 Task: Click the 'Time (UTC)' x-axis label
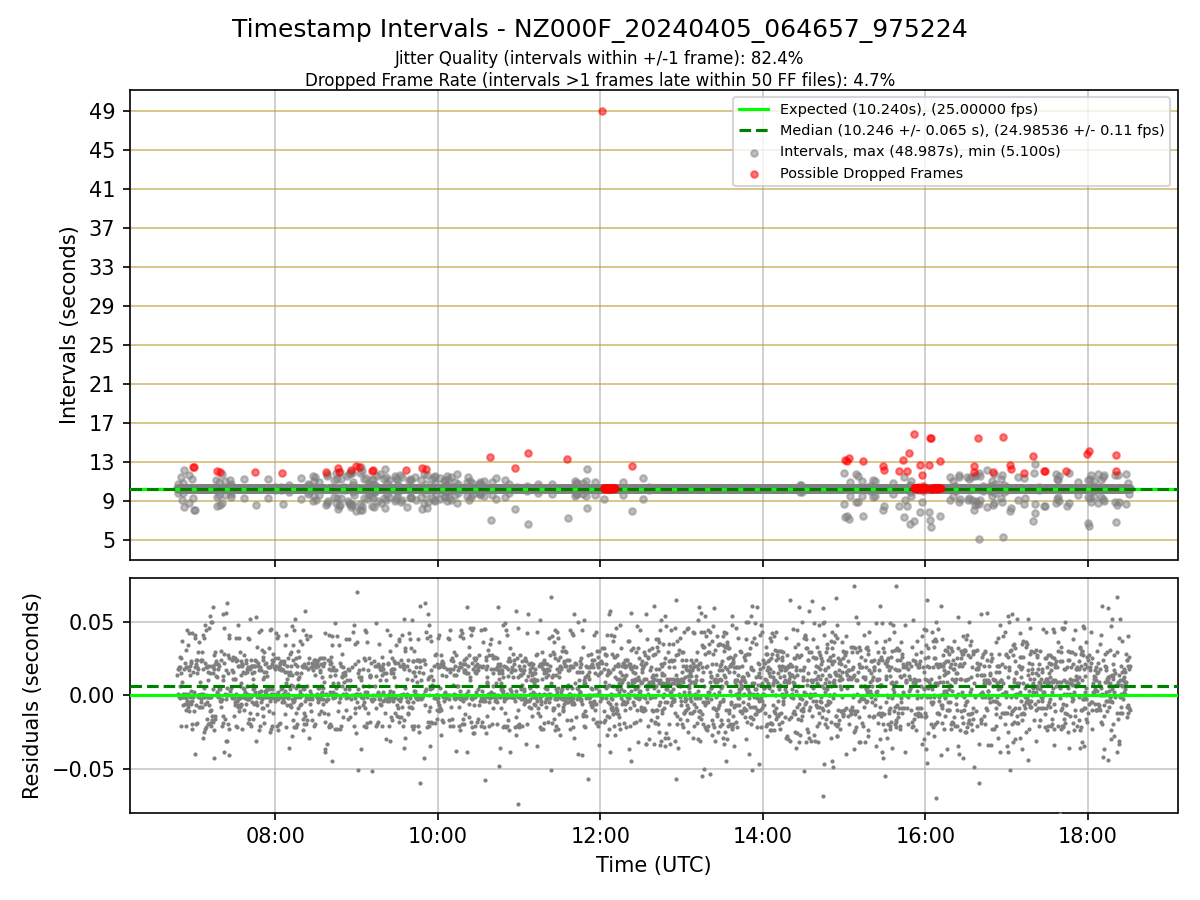pos(653,865)
